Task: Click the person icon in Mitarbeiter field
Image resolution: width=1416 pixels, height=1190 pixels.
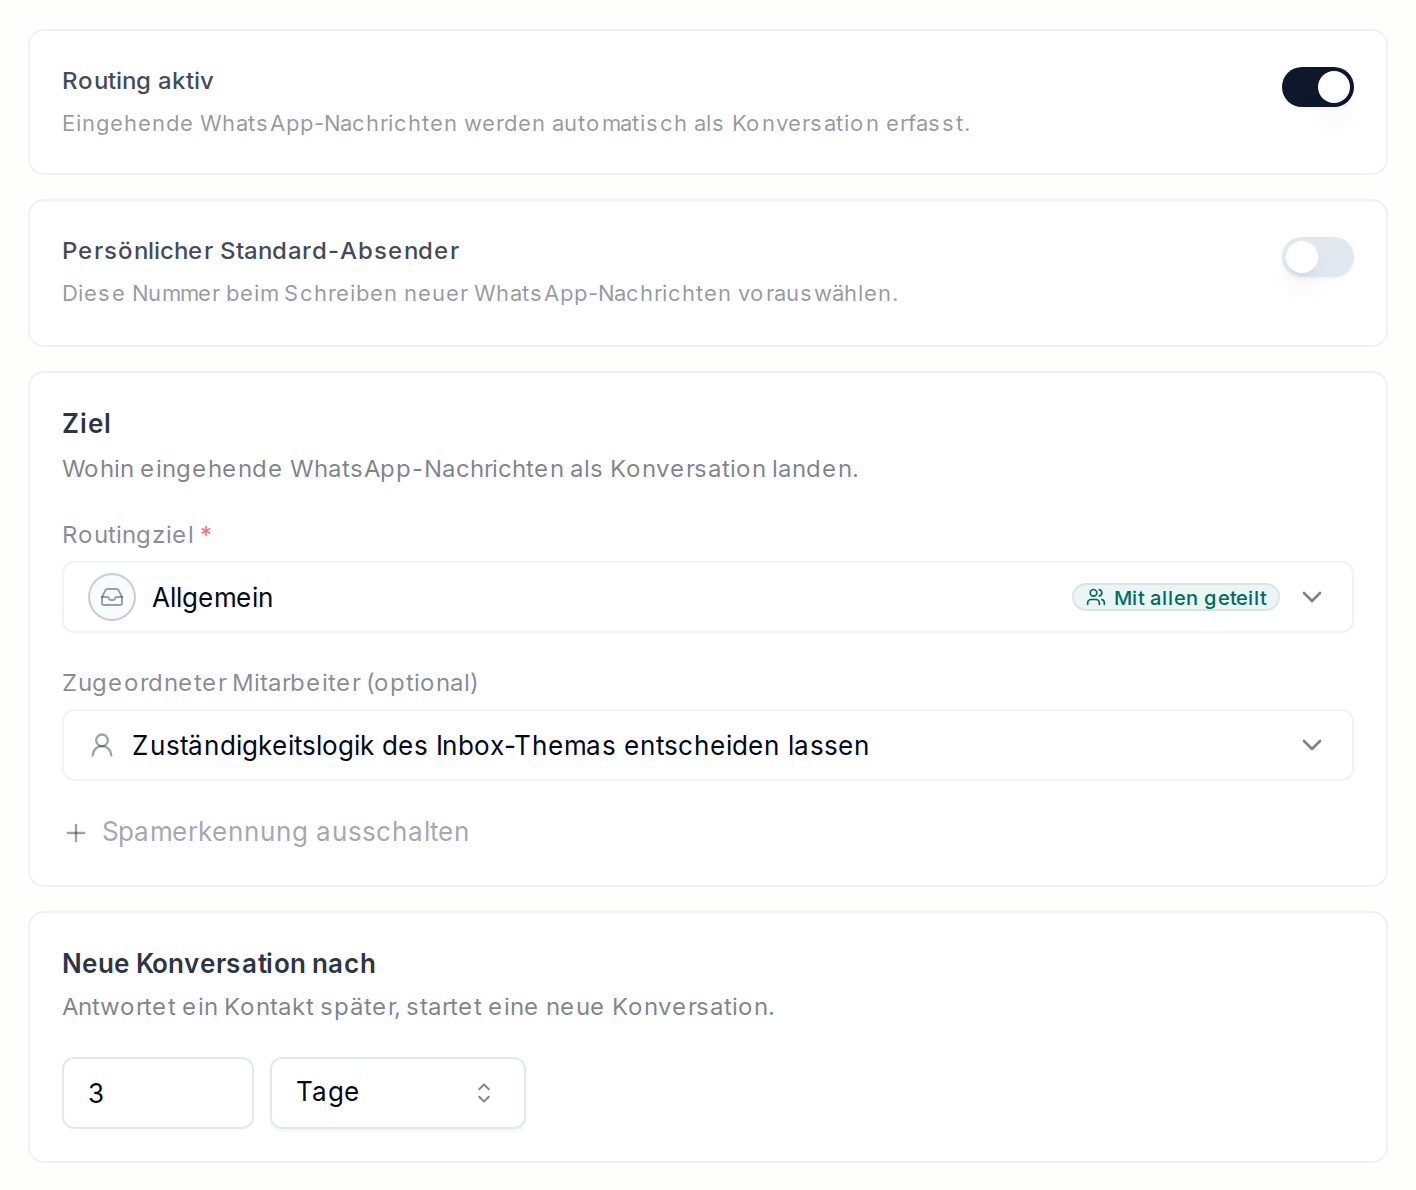Action: point(102,745)
